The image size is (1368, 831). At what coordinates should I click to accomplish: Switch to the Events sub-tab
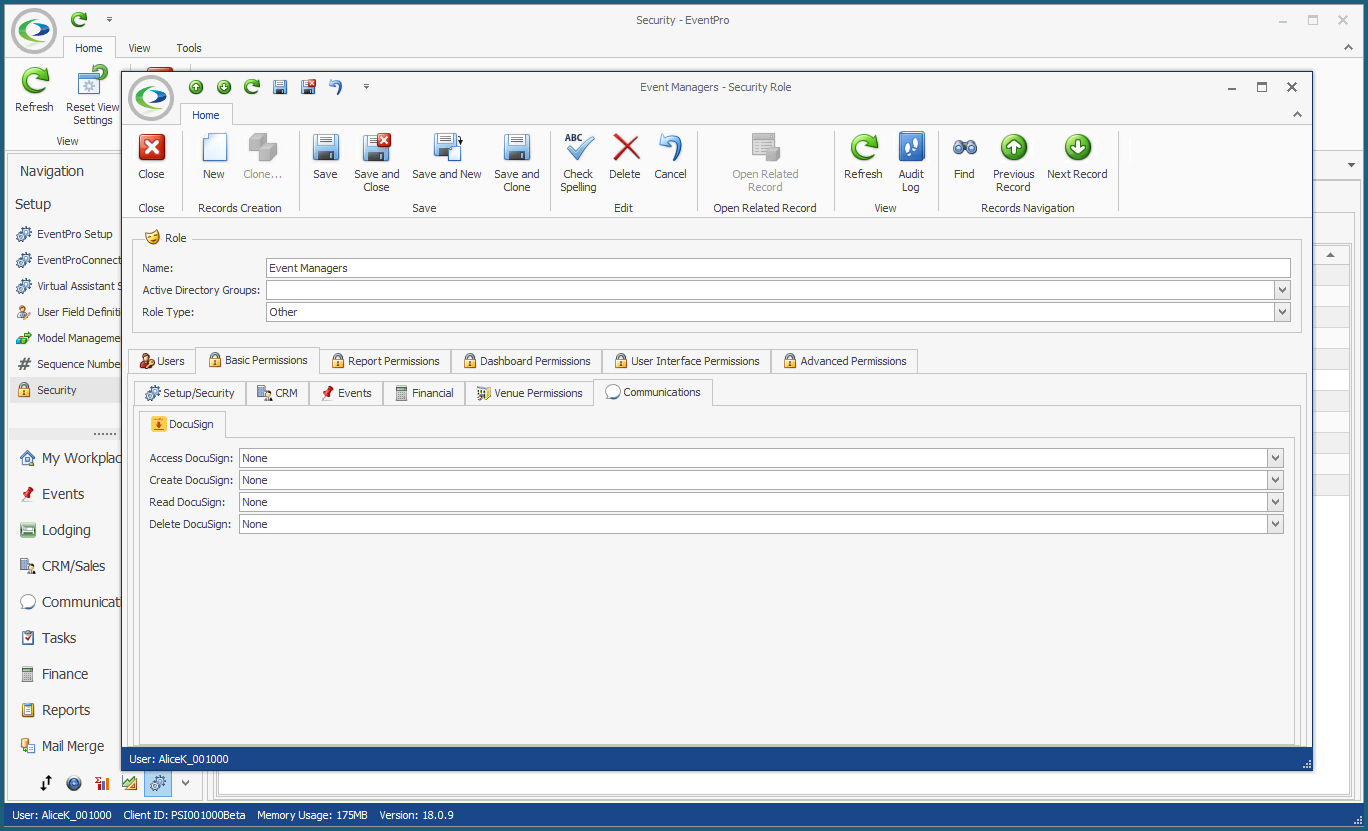(x=346, y=393)
